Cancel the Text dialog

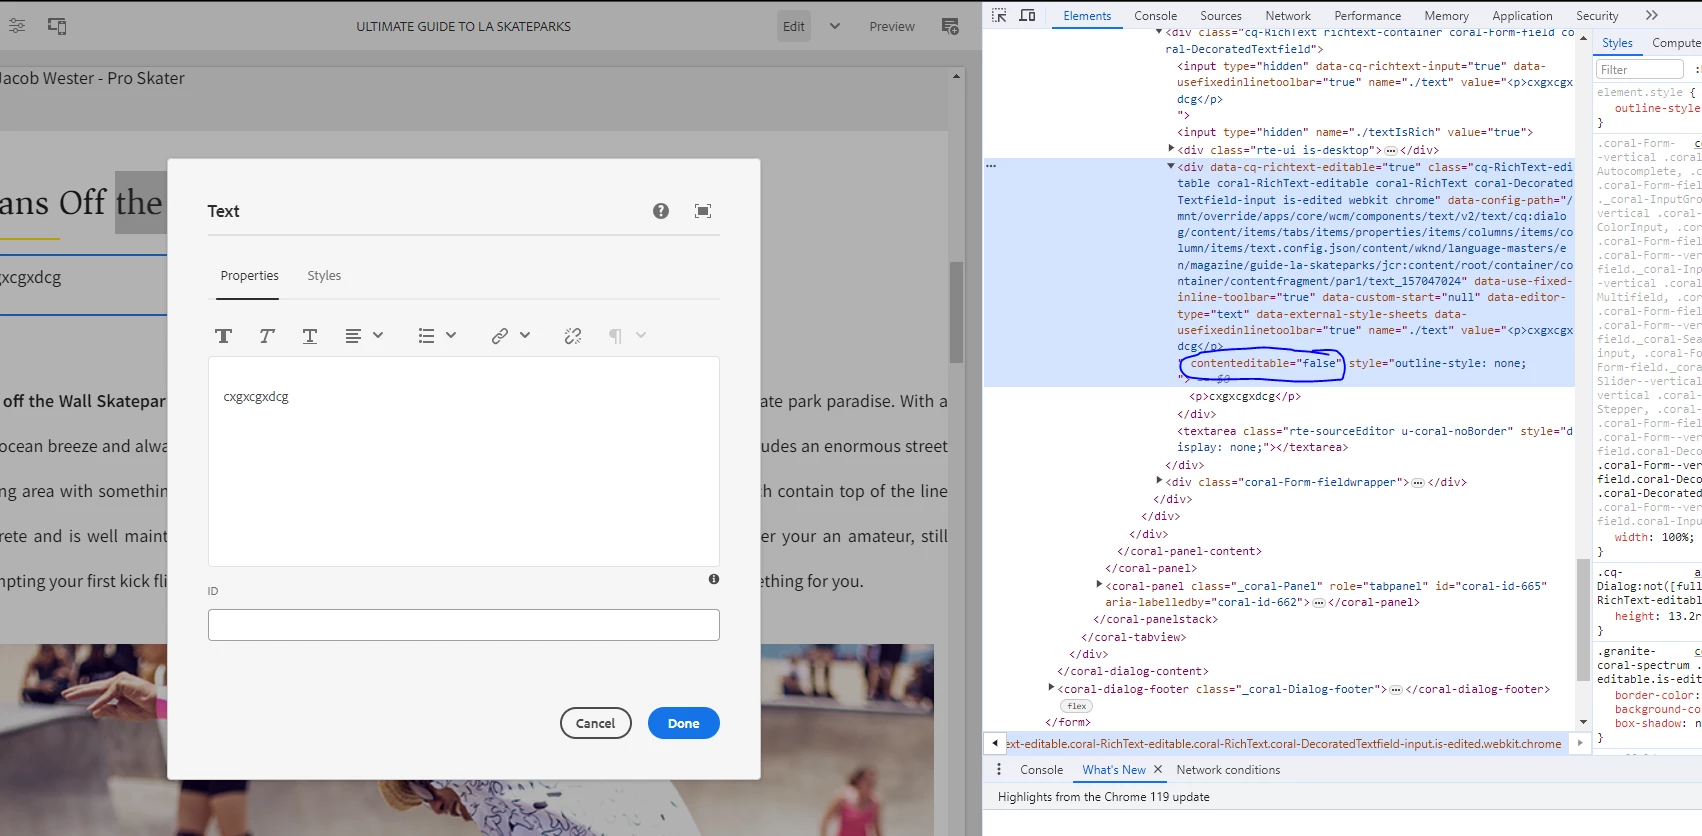point(596,723)
